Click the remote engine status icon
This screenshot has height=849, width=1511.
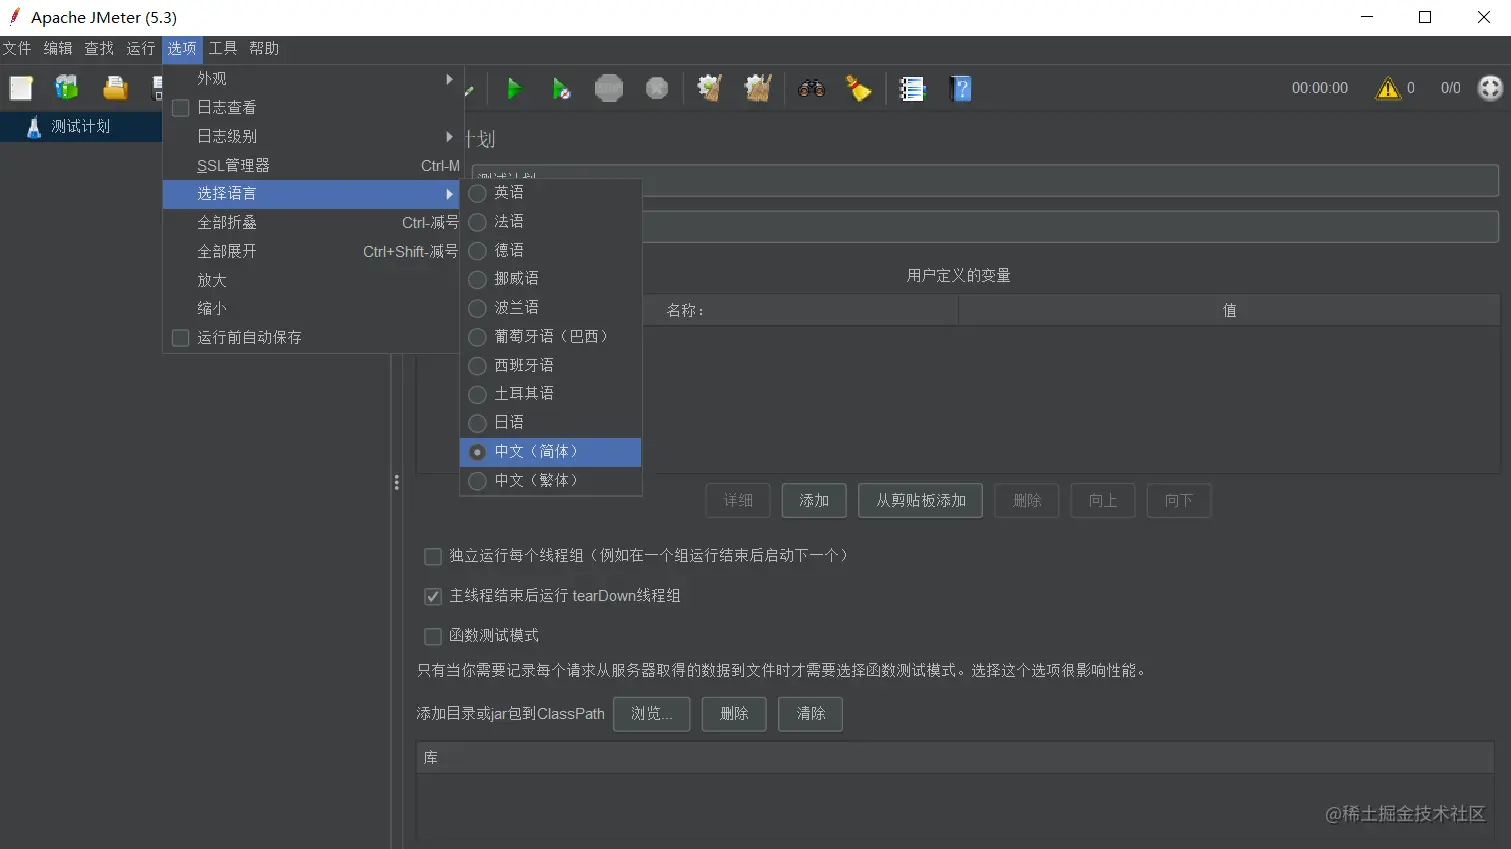point(1490,88)
